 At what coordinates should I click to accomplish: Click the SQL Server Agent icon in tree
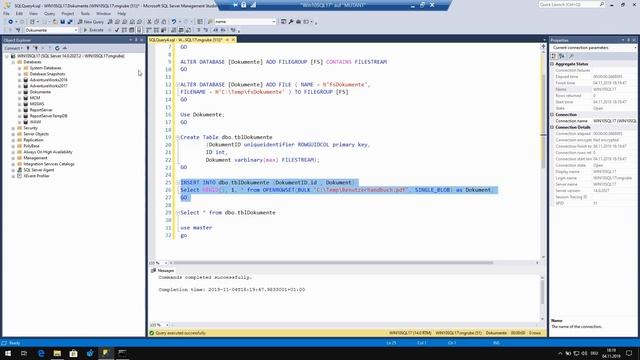click(20, 170)
